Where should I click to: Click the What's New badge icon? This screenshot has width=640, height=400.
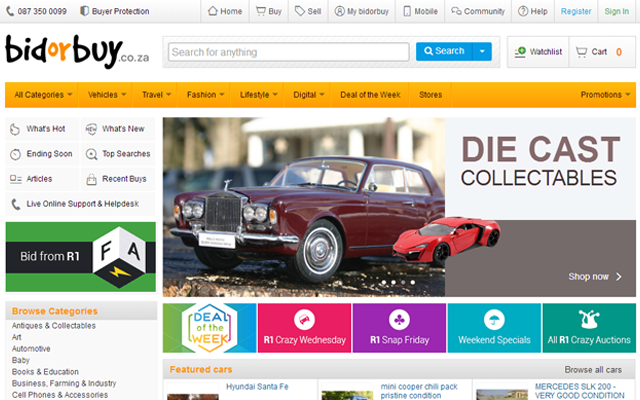(x=91, y=129)
